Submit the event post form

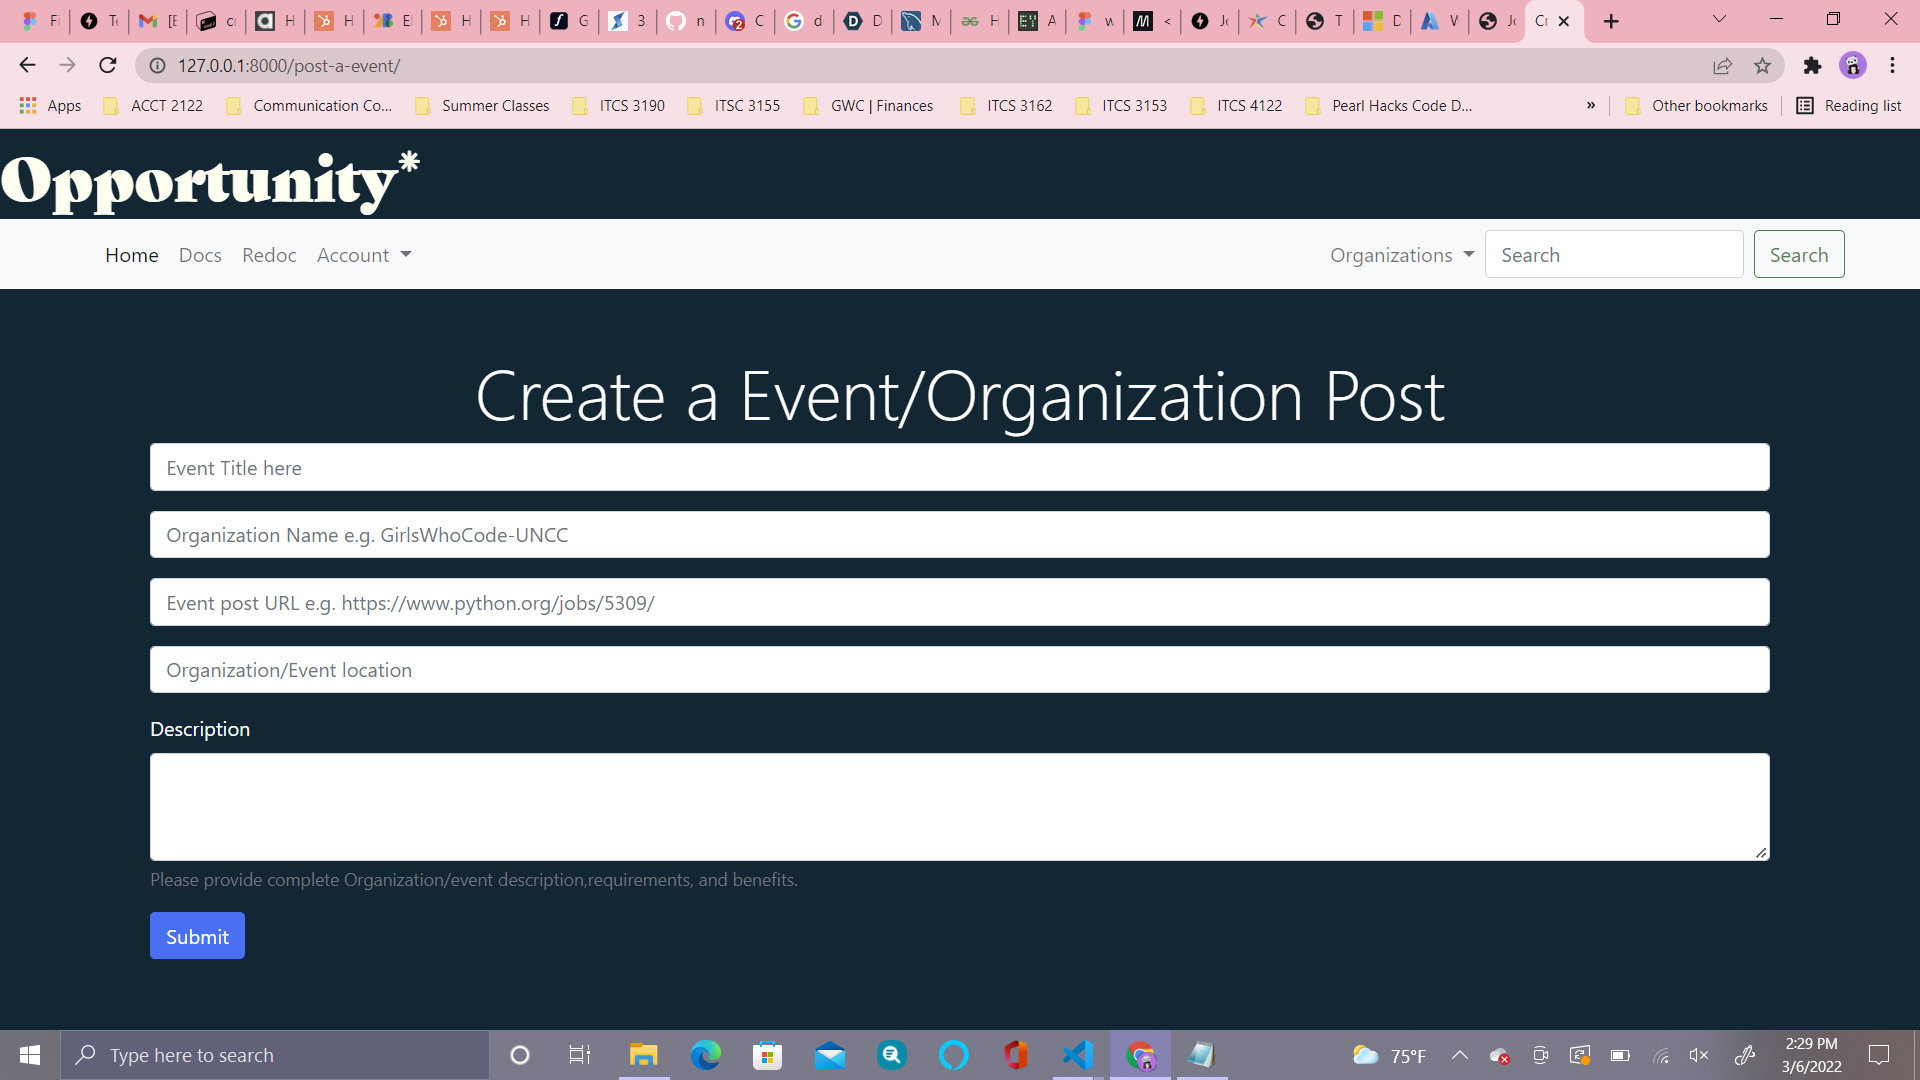[x=196, y=936]
